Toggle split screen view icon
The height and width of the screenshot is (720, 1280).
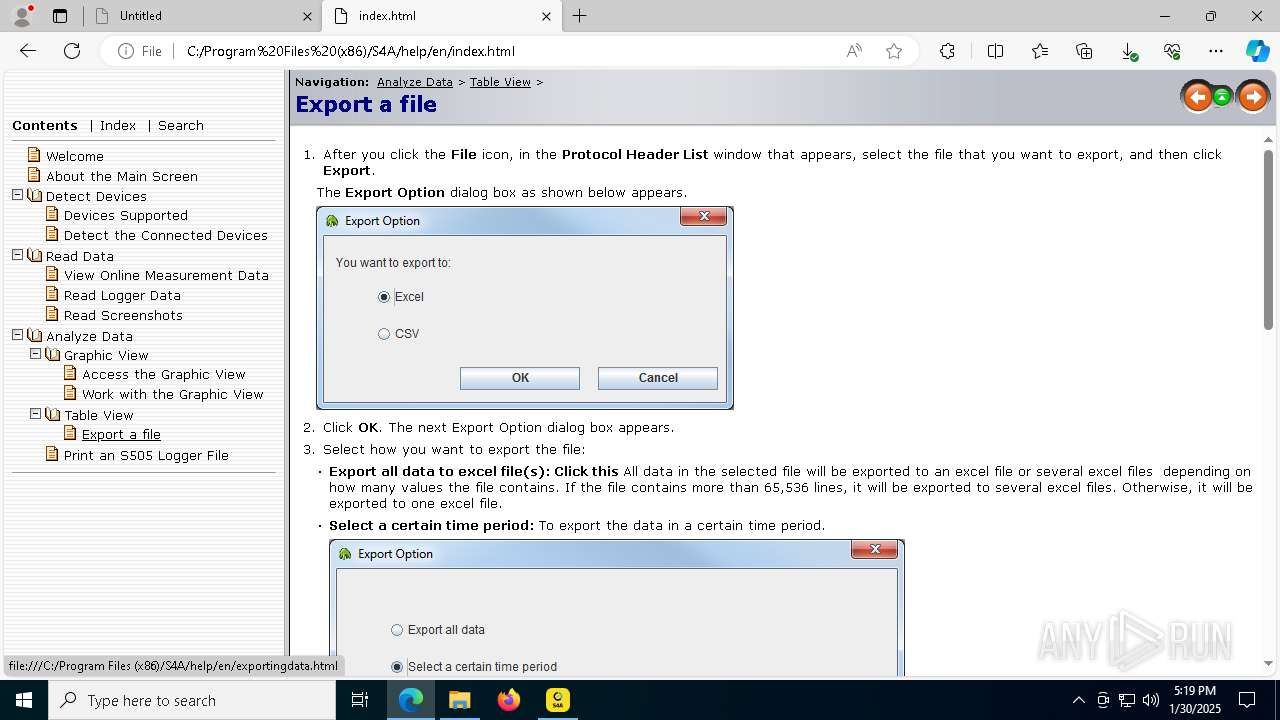pyautogui.click(x=995, y=51)
